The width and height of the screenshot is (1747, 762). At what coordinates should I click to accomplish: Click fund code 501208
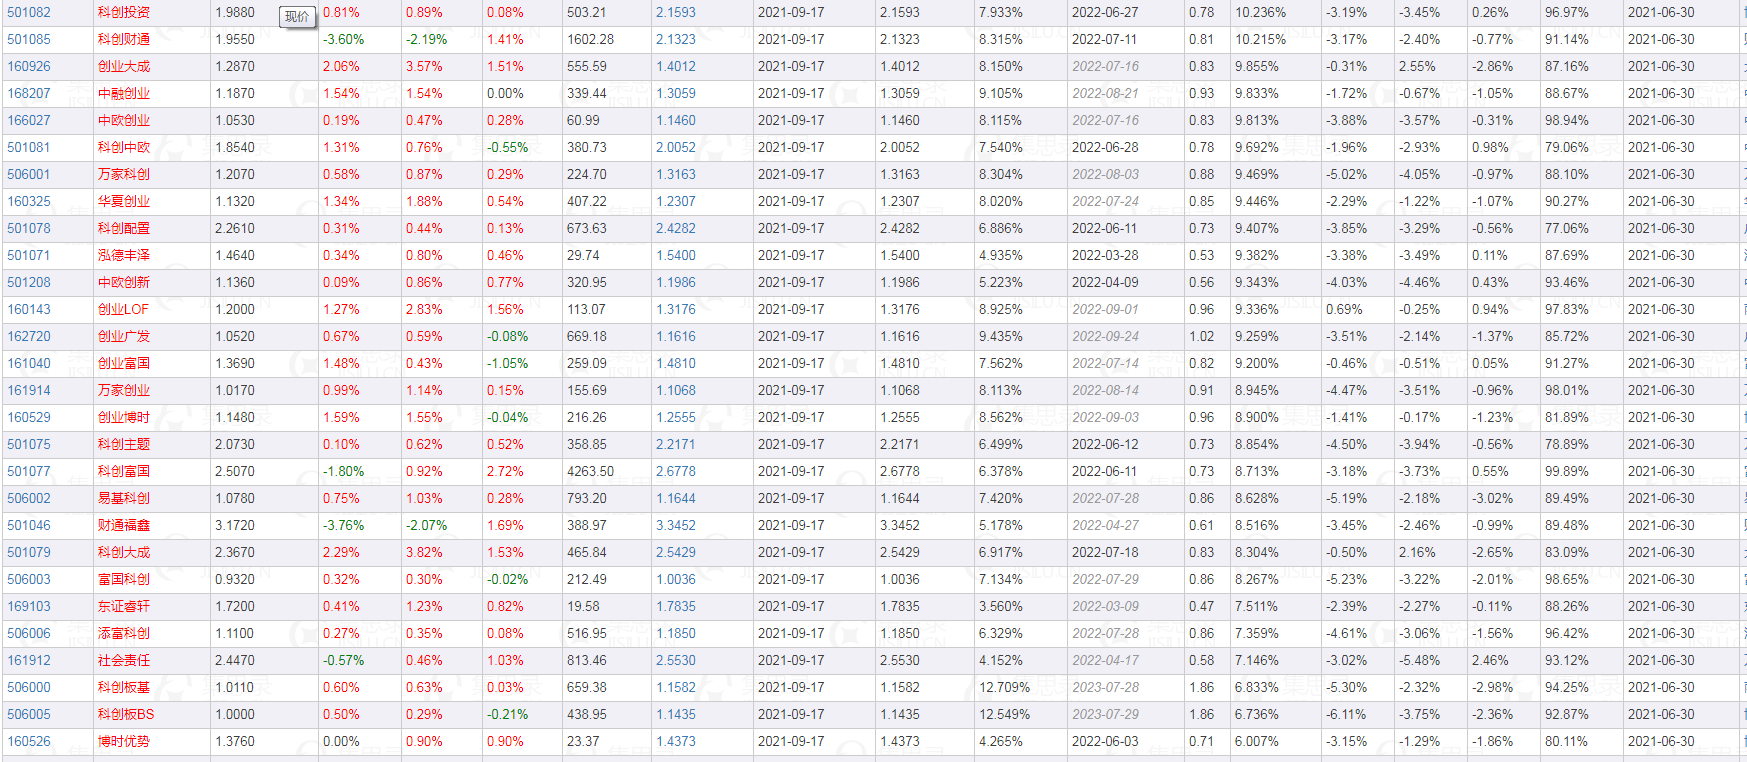point(29,282)
